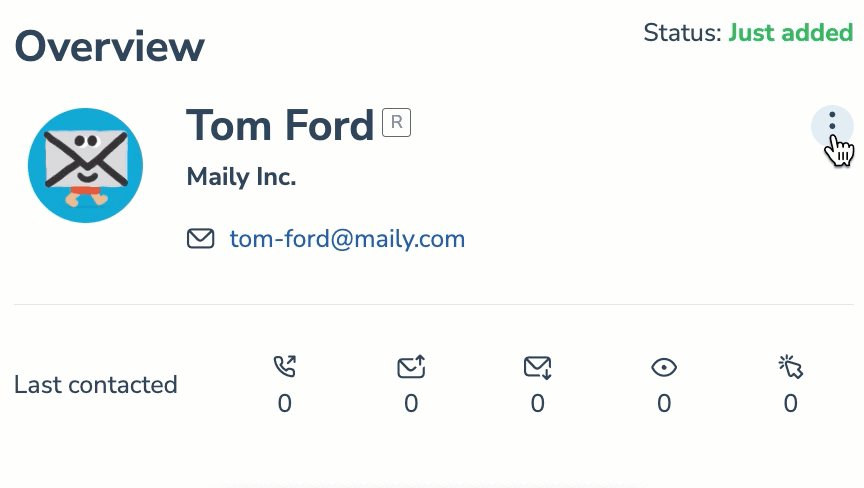The width and height of the screenshot is (864, 488).
Task: Click the count under the clicks icon
Action: click(x=791, y=404)
